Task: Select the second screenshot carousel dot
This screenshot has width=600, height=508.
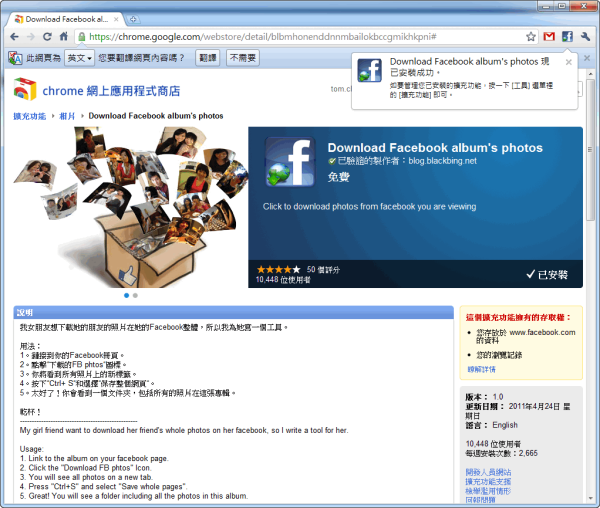Action: click(x=135, y=295)
